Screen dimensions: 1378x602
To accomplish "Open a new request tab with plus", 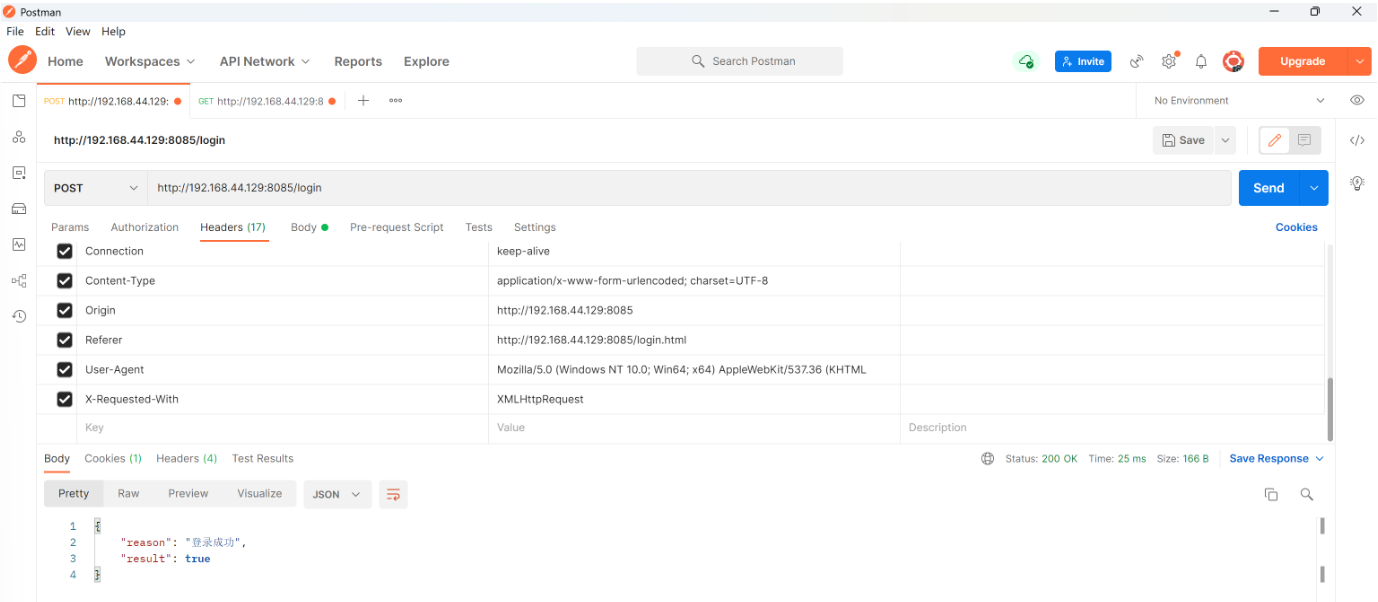I will coord(363,100).
